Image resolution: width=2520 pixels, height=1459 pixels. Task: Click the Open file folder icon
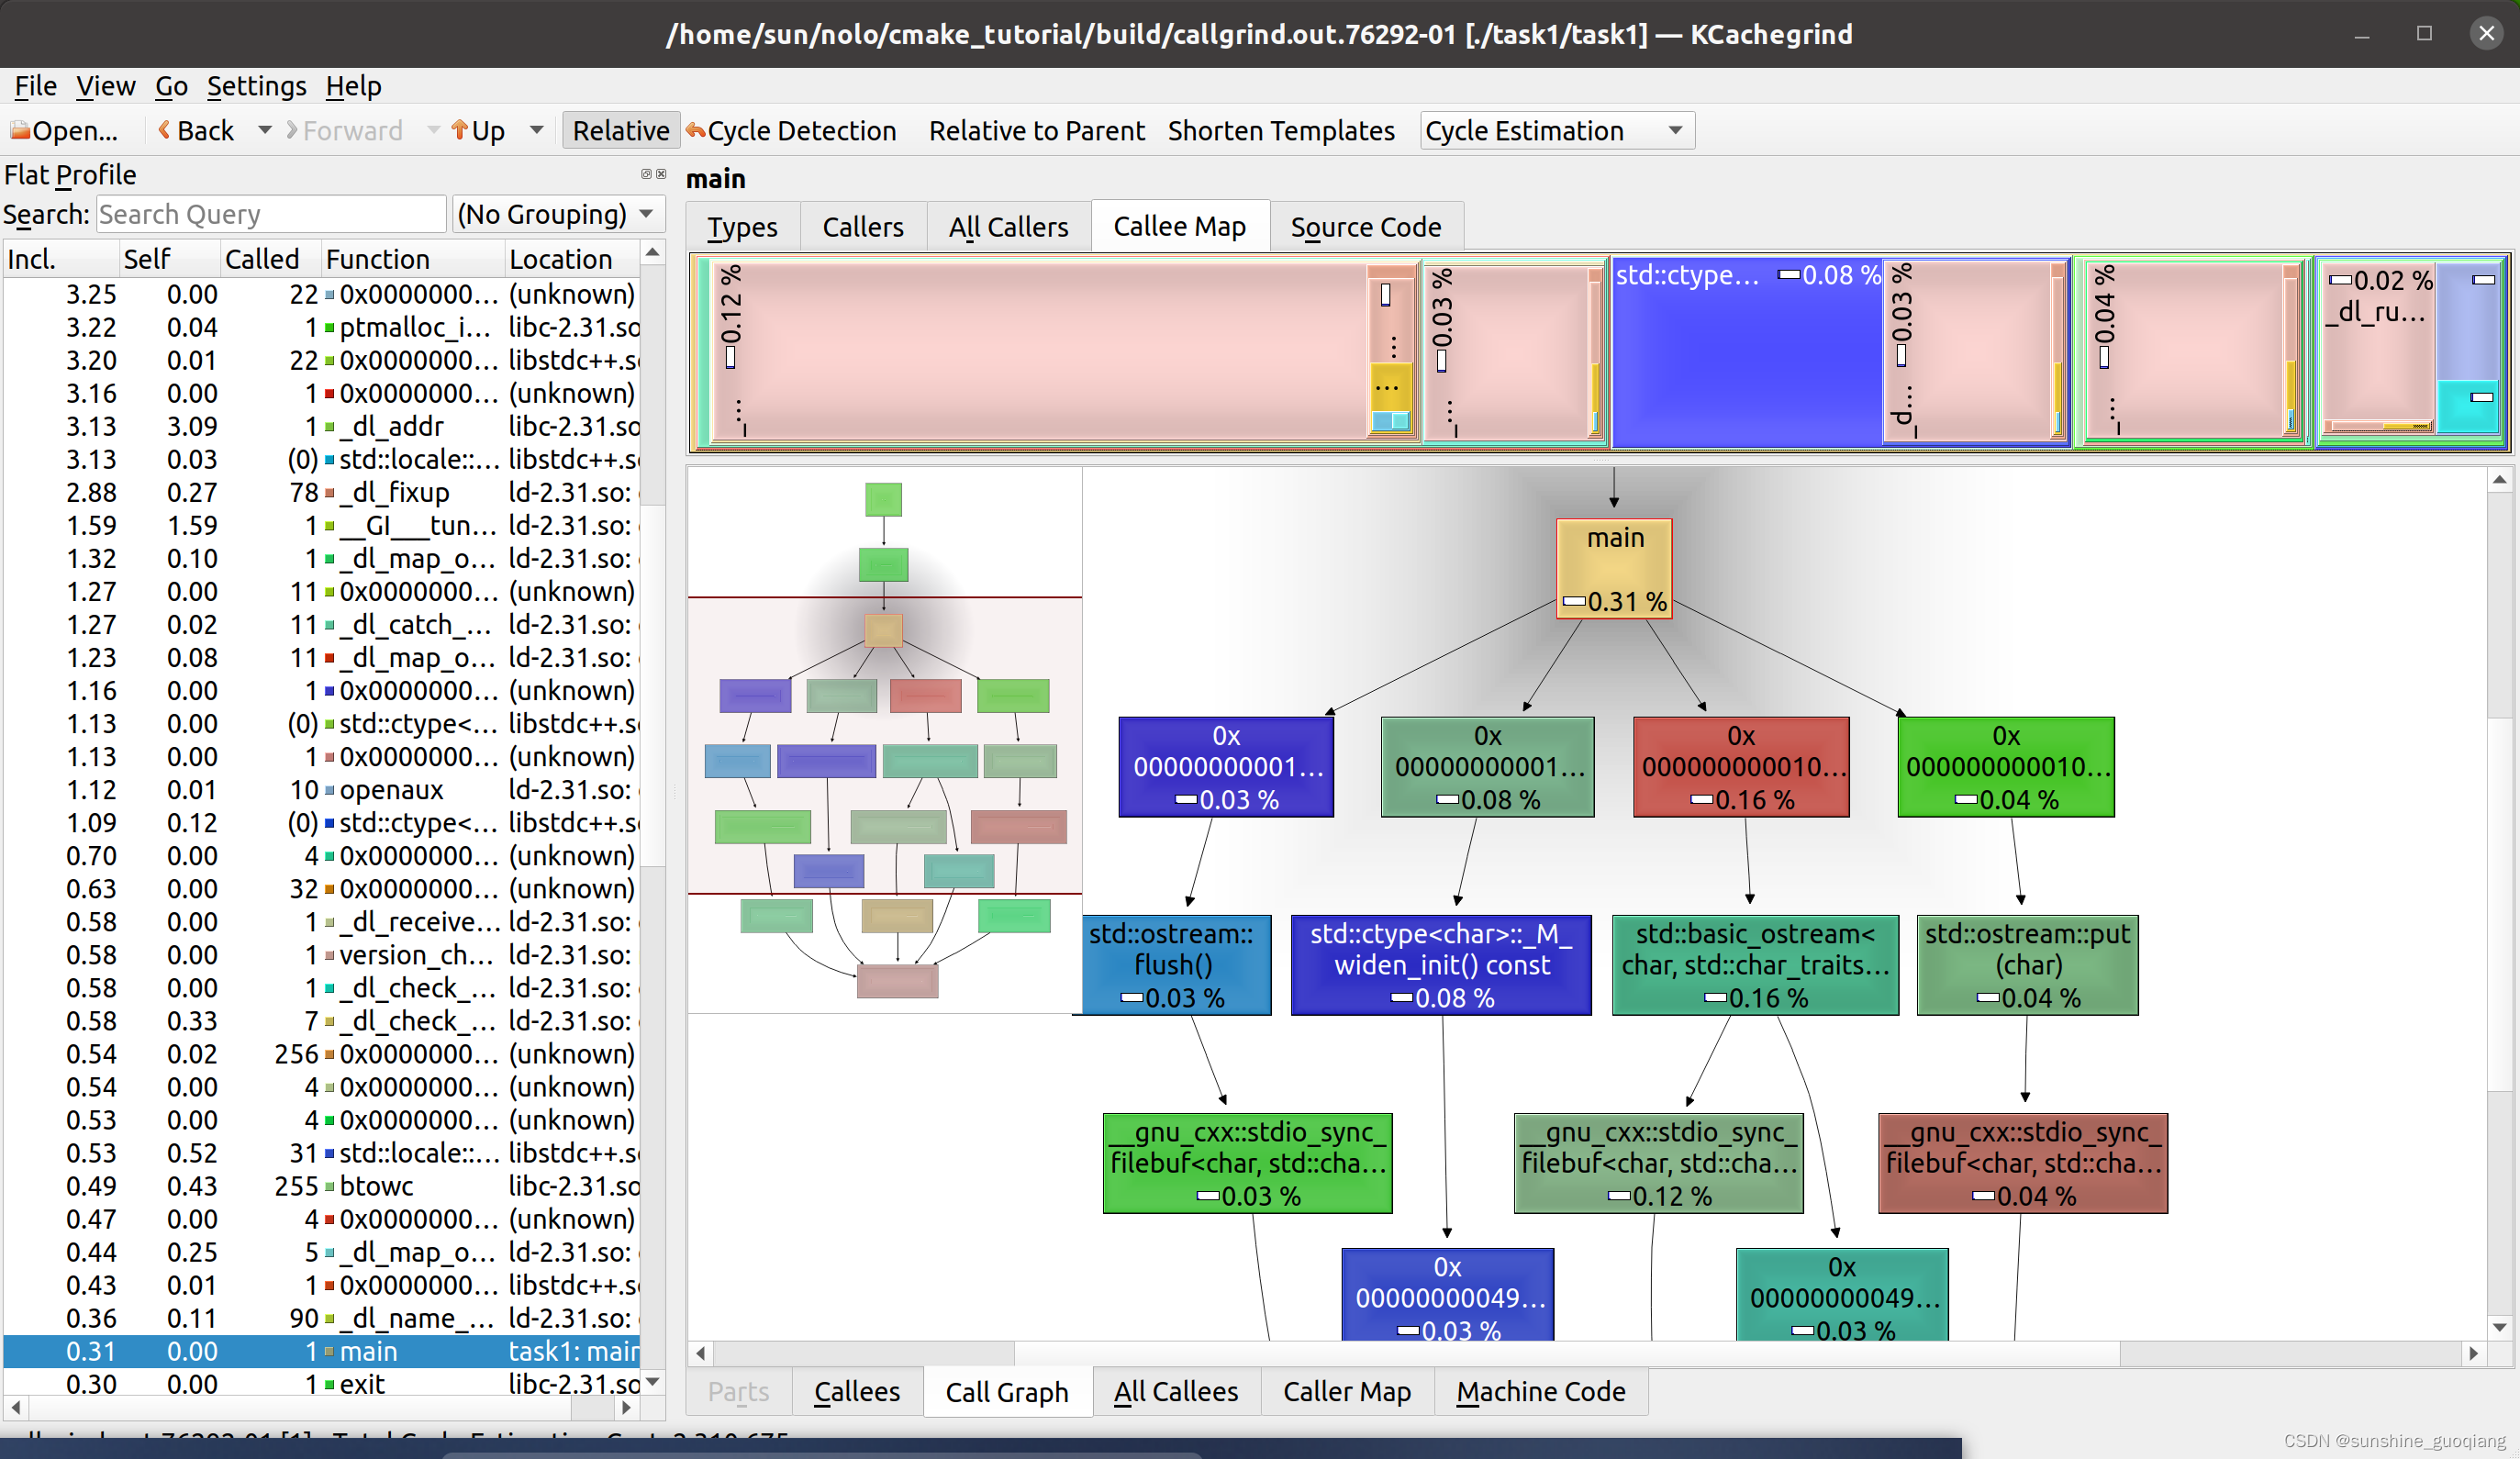(20, 130)
